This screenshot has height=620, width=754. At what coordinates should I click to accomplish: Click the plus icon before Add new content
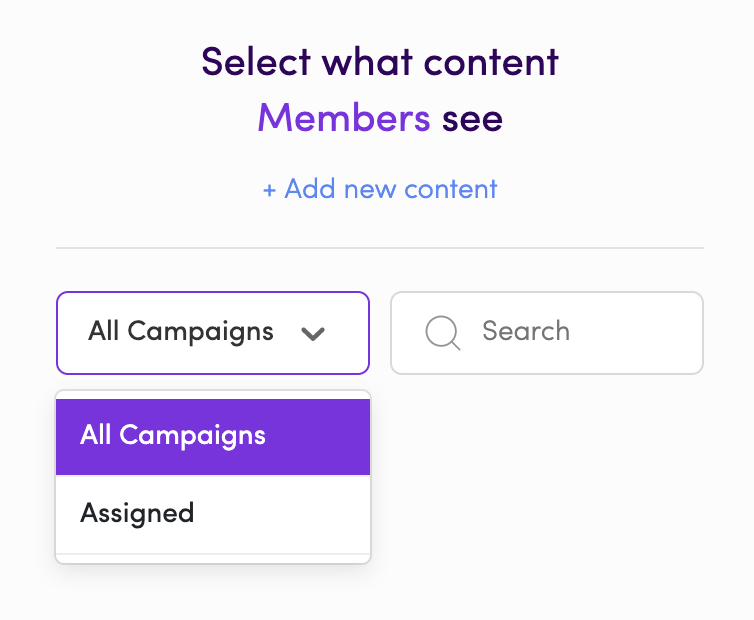269,190
